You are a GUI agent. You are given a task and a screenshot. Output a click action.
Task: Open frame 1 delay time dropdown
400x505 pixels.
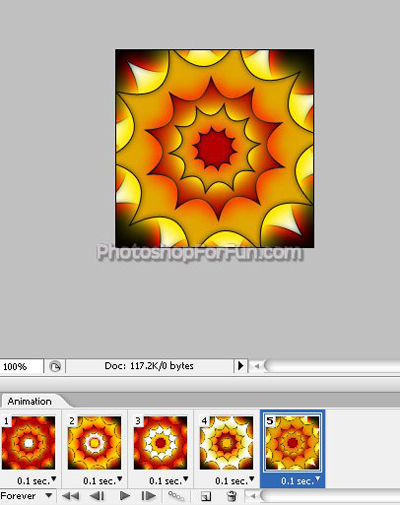click(37, 481)
